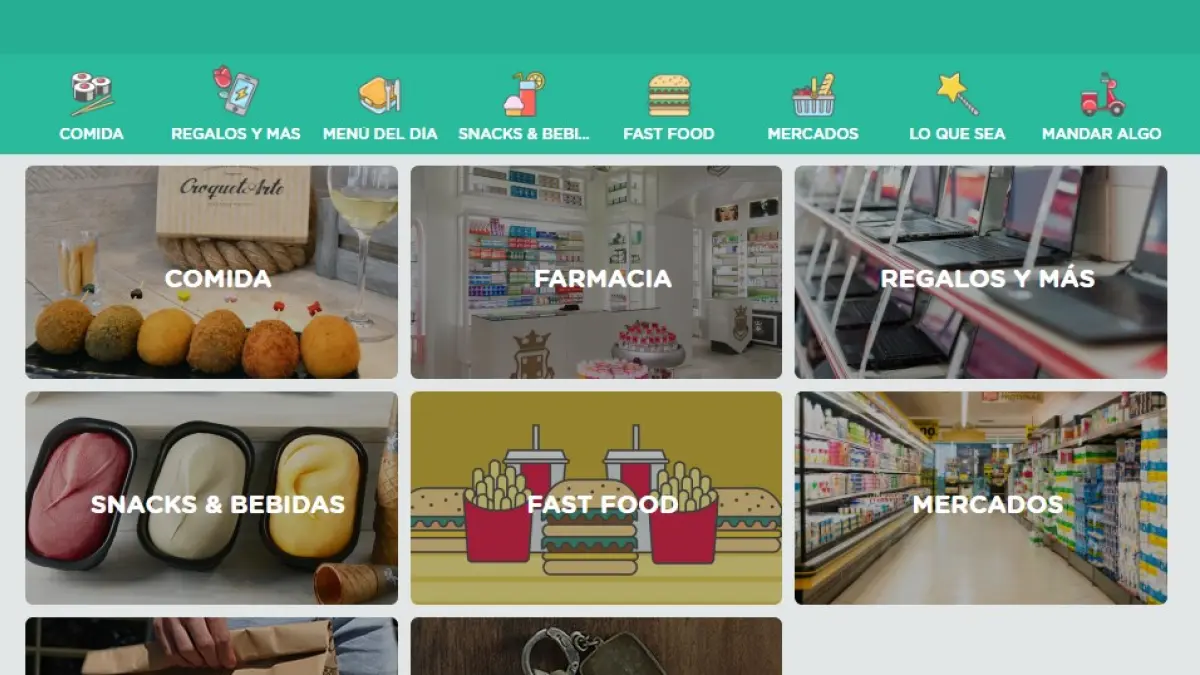Open the Regalos y Más phone icon
The image size is (1200, 675).
pos(236,91)
